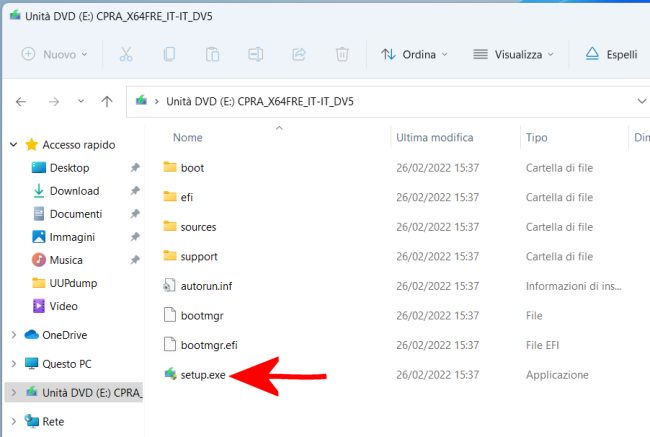The height and width of the screenshot is (437, 650).
Task: Click the Rename icon in toolbar
Action: tap(255, 54)
